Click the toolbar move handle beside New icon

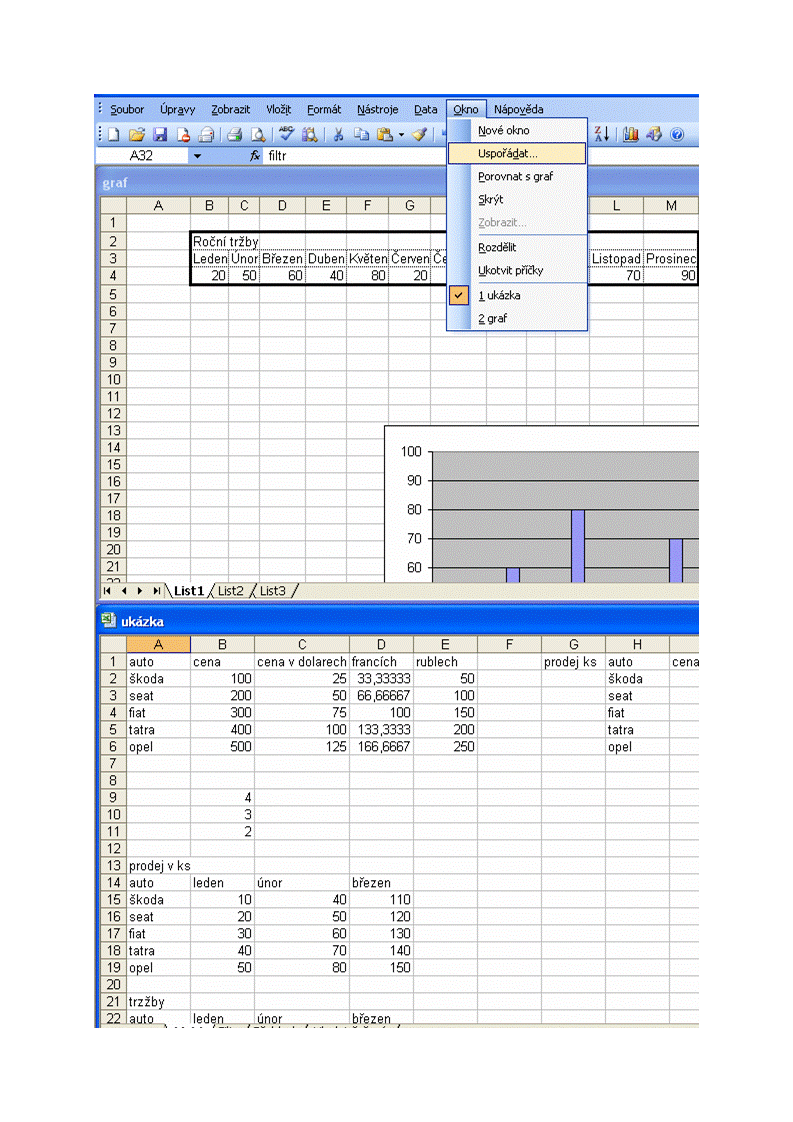click(100, 134)
